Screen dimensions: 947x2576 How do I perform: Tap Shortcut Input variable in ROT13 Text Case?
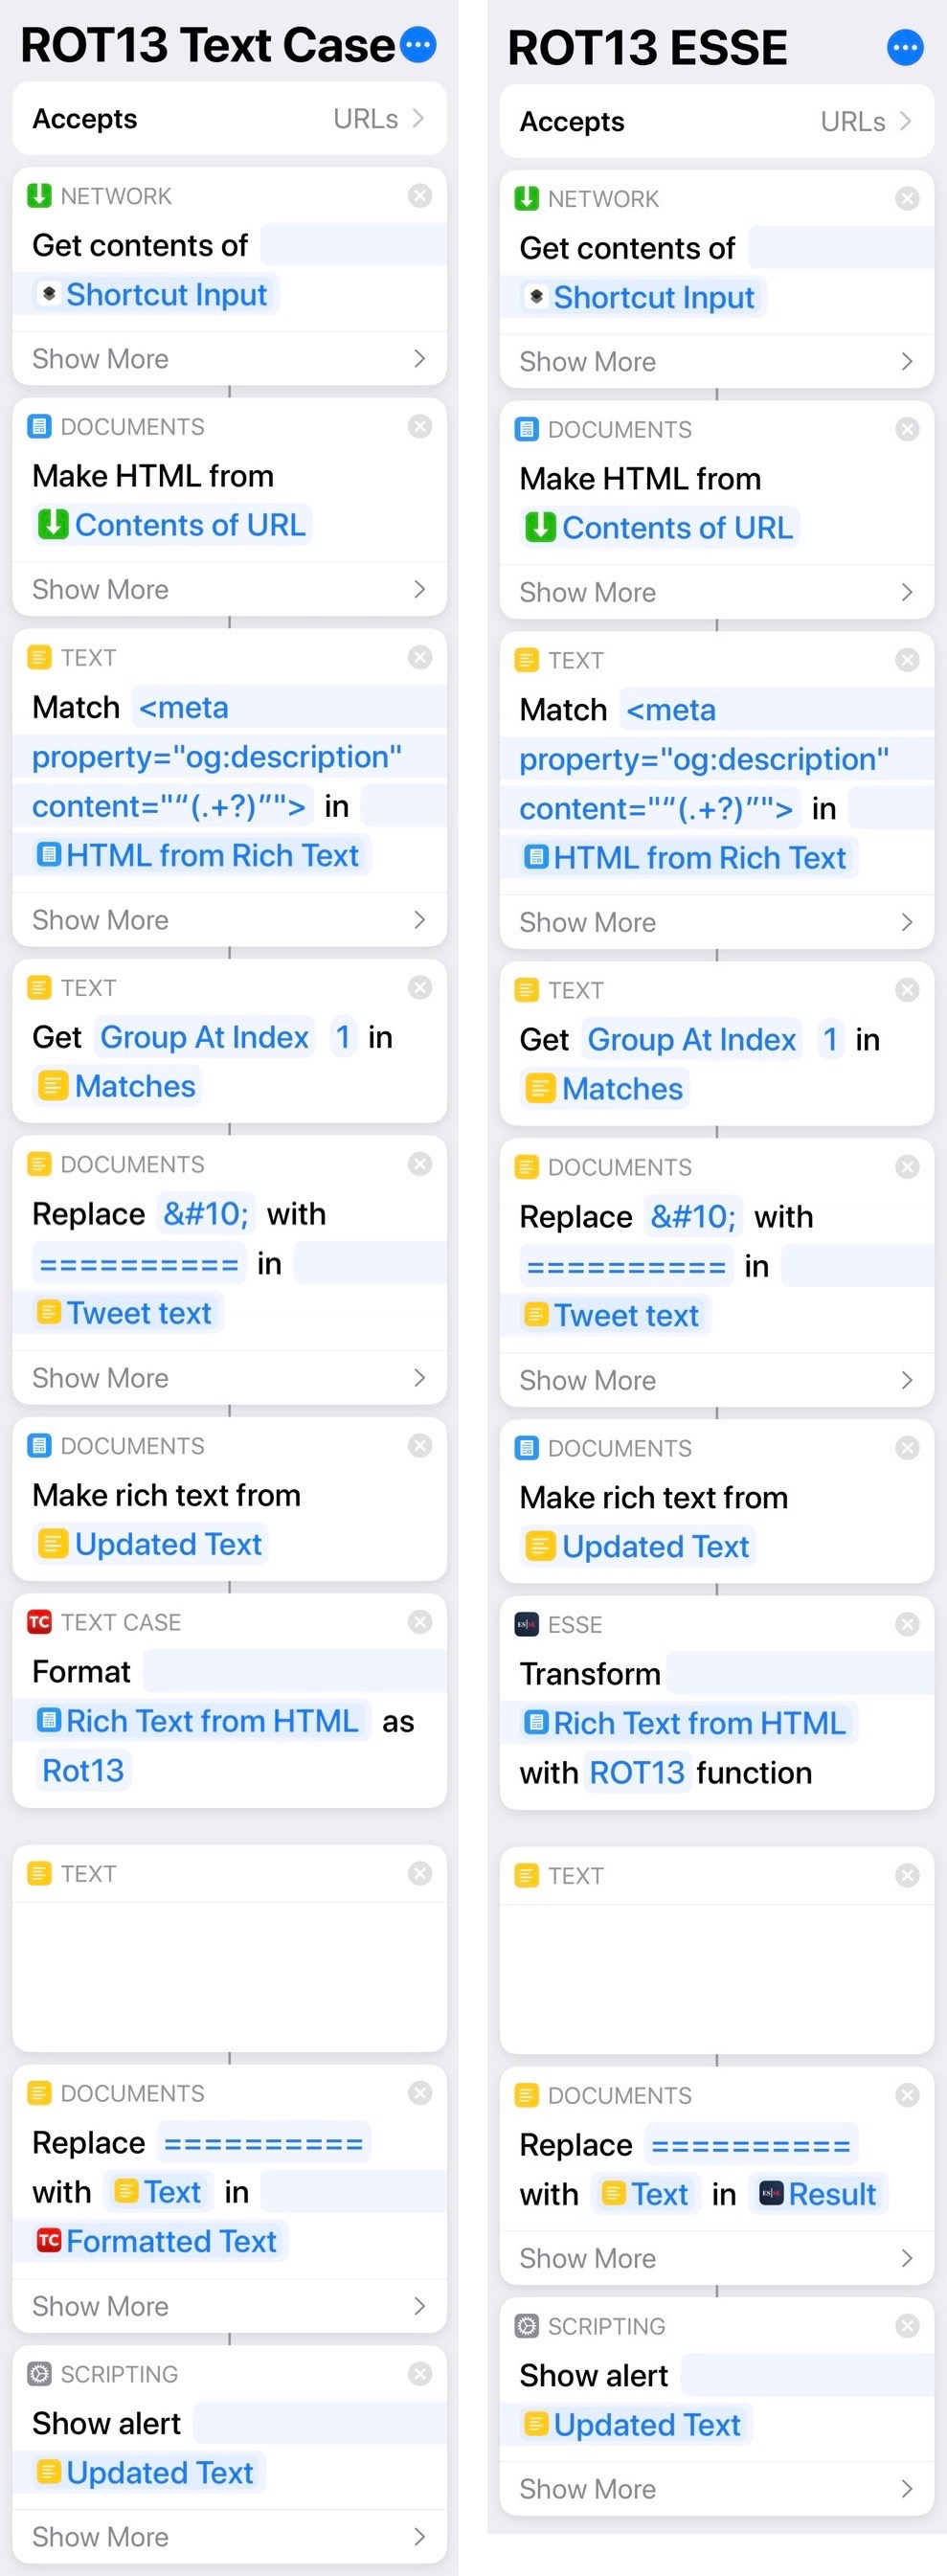155,294
